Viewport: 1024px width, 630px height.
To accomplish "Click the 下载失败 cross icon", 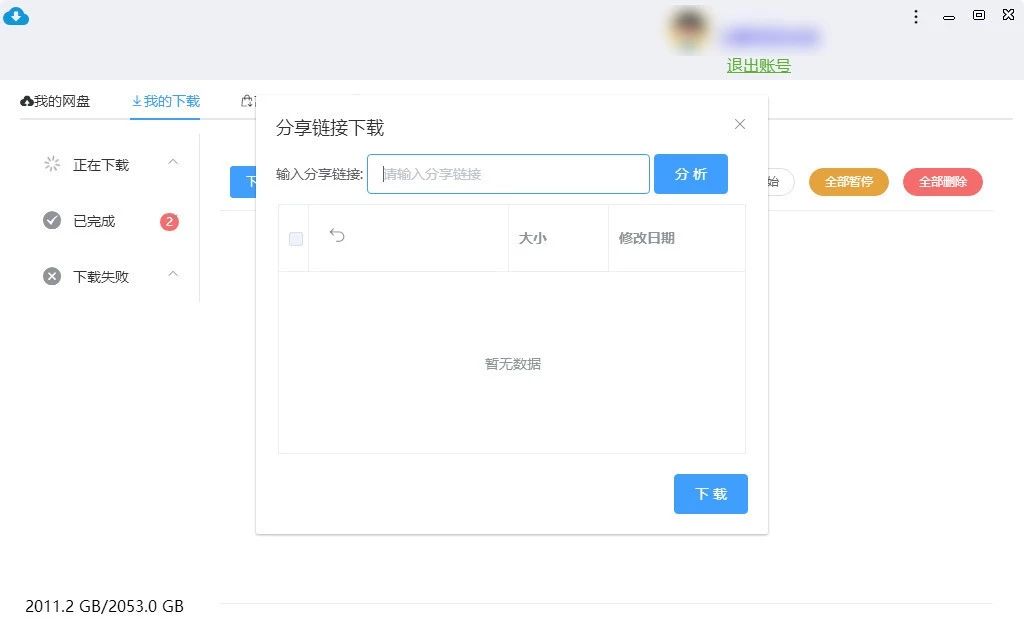I will [52, 276].
